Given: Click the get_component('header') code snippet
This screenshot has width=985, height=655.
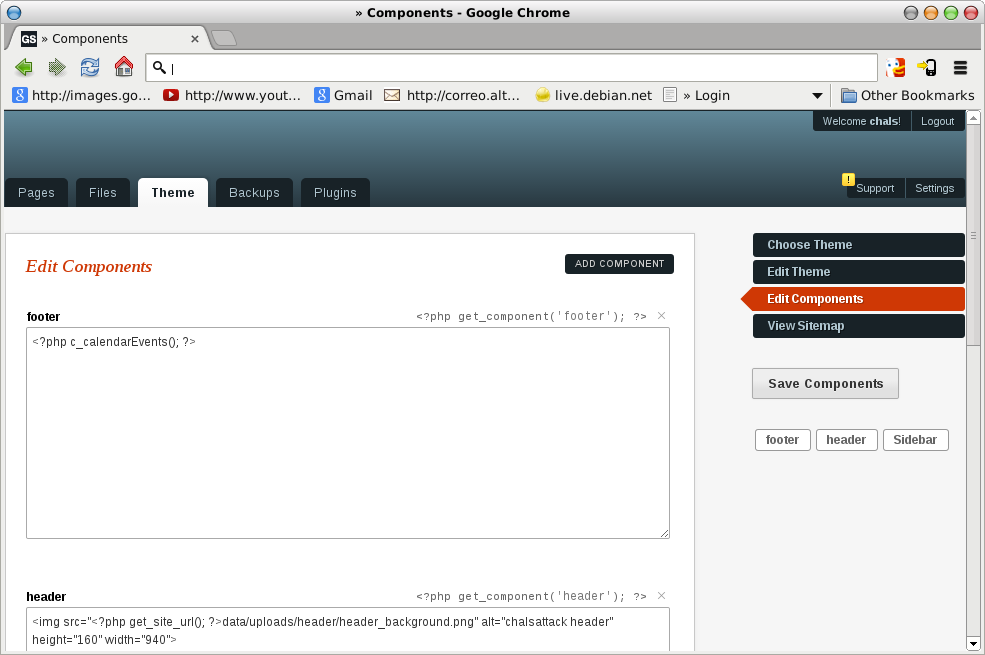Looking at the screenshot, I should (531, 597).
